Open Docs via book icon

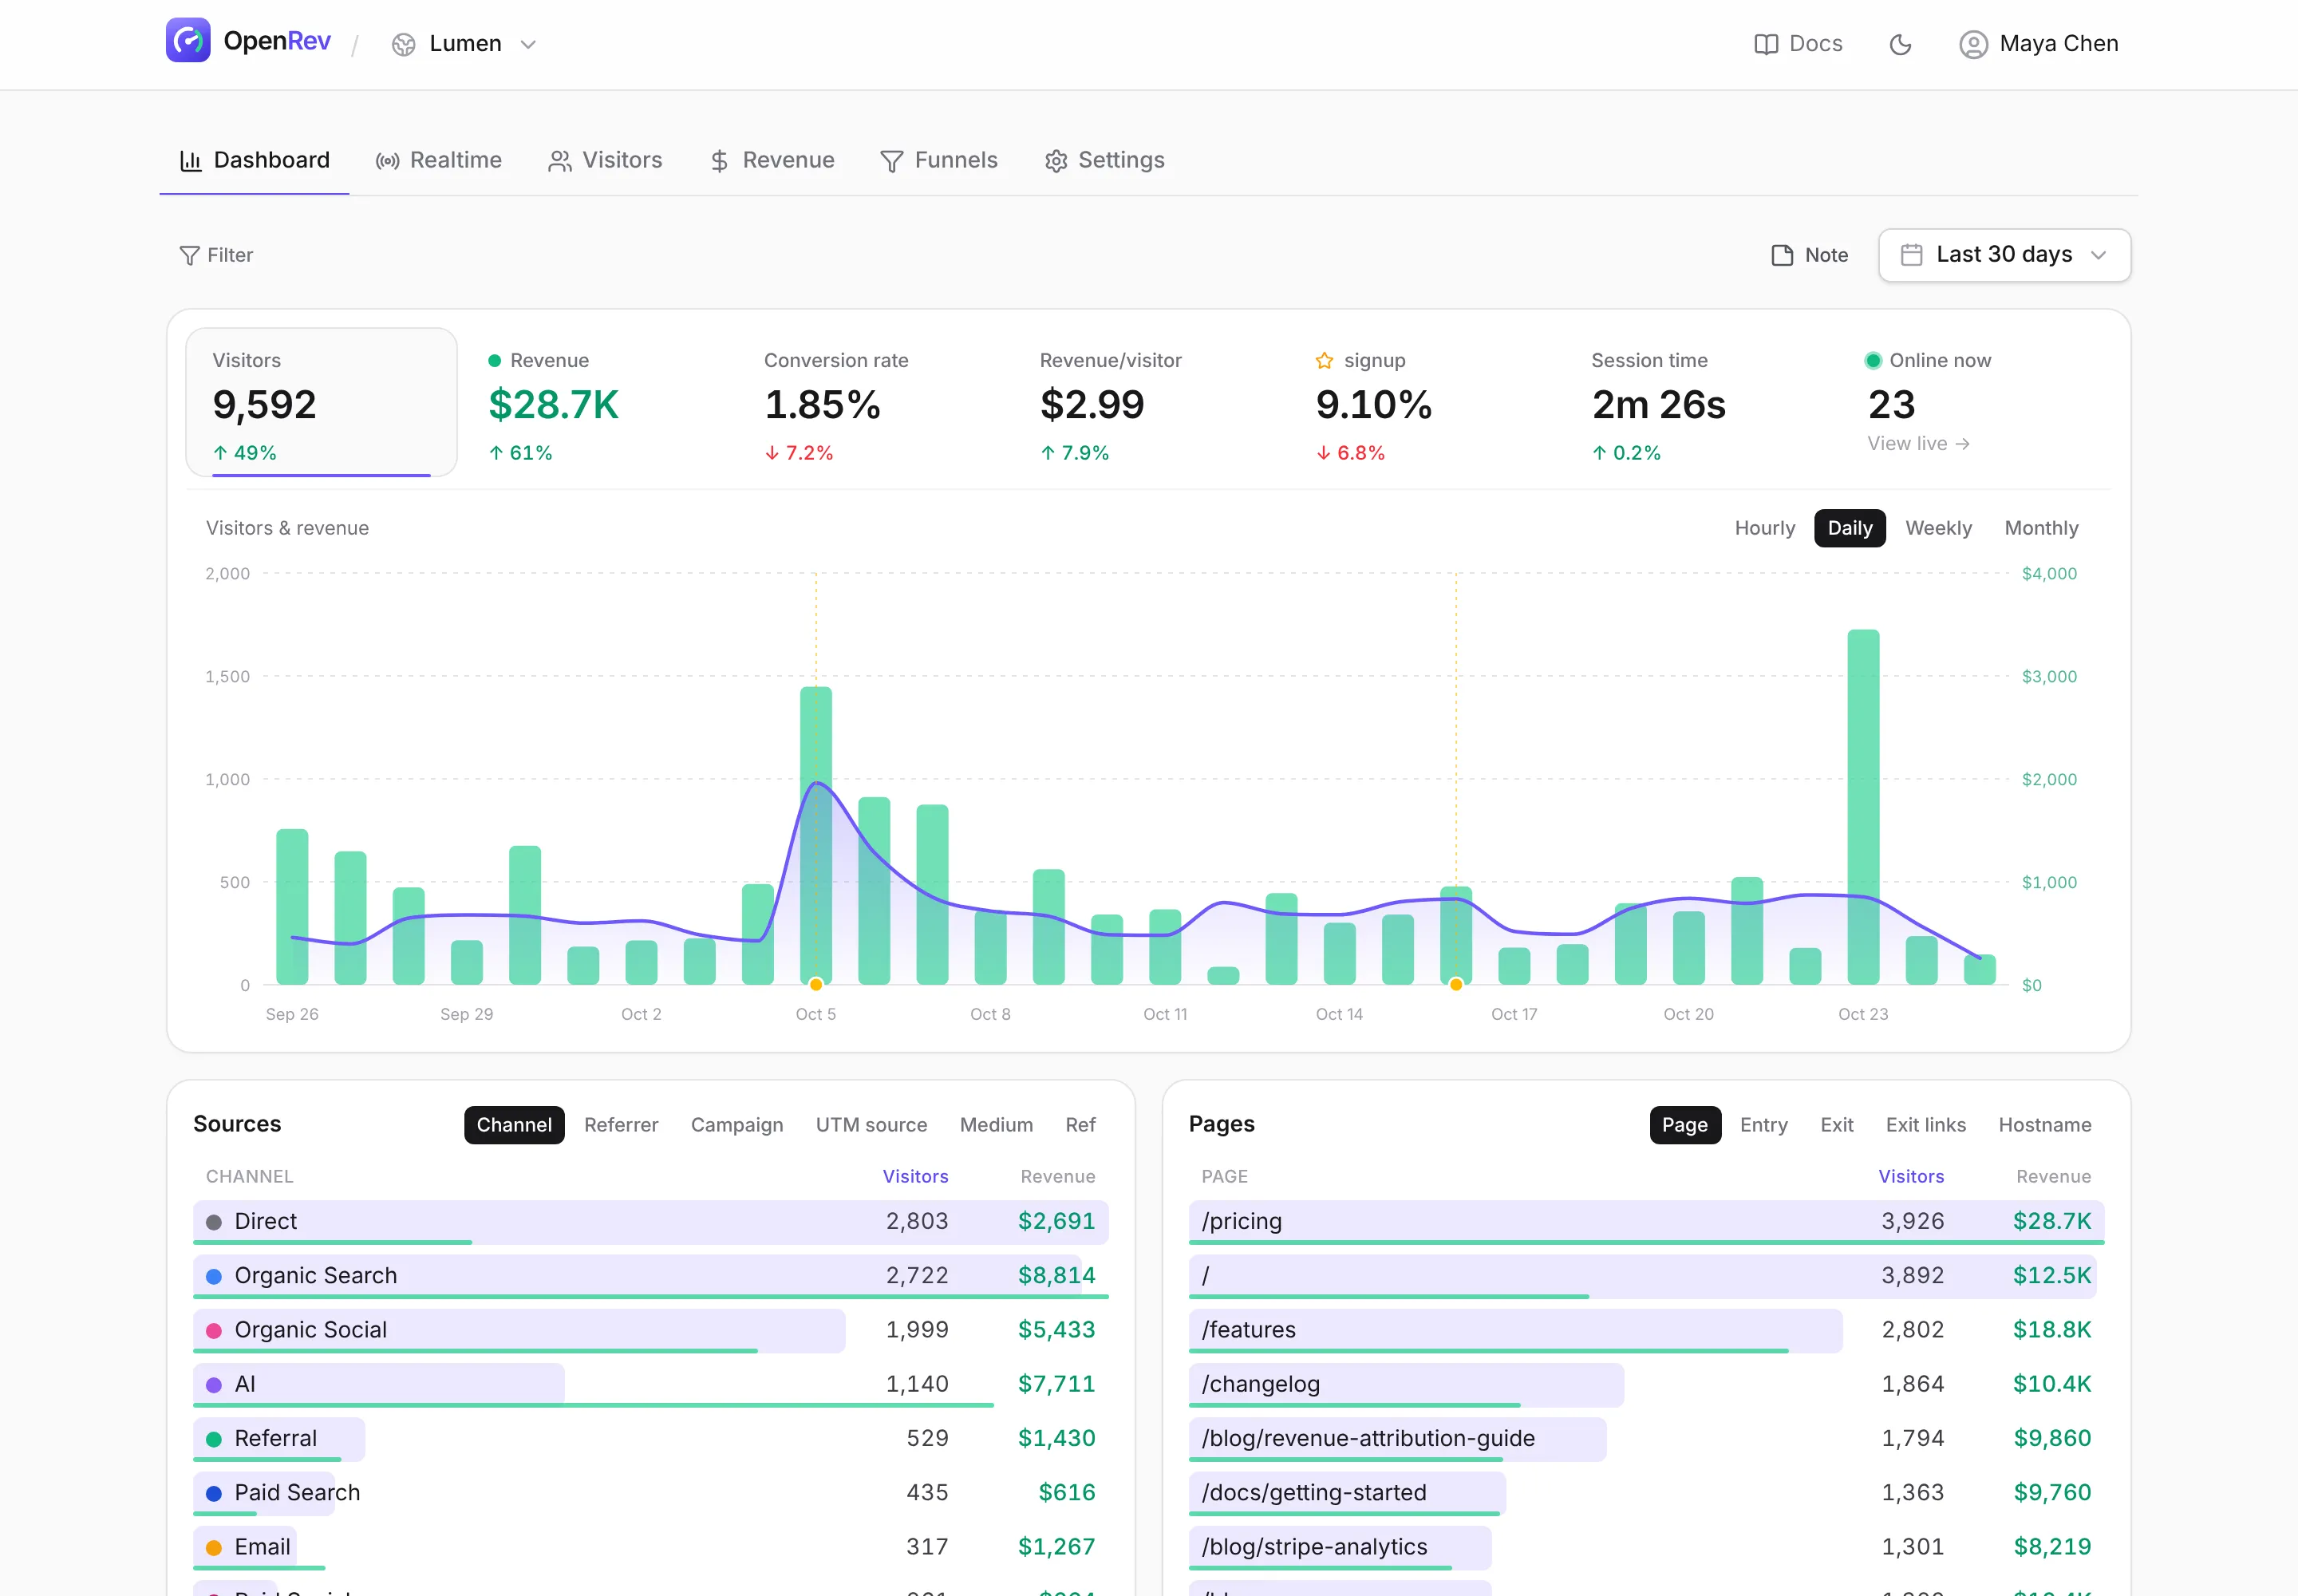tap(1766, 44)
